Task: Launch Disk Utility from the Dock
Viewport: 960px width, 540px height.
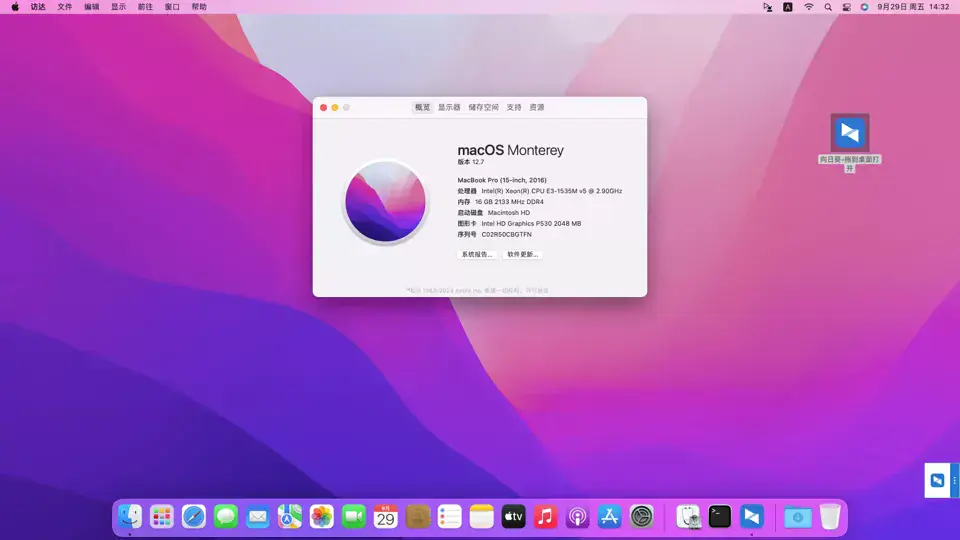Action: 688,517
